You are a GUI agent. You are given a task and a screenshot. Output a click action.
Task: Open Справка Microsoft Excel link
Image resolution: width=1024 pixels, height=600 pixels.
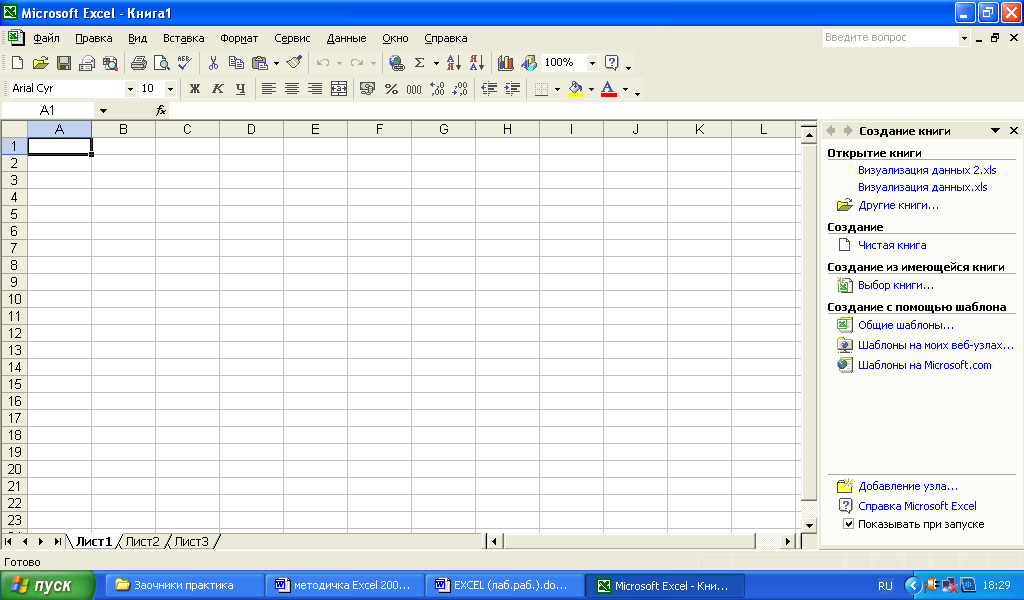917,505
